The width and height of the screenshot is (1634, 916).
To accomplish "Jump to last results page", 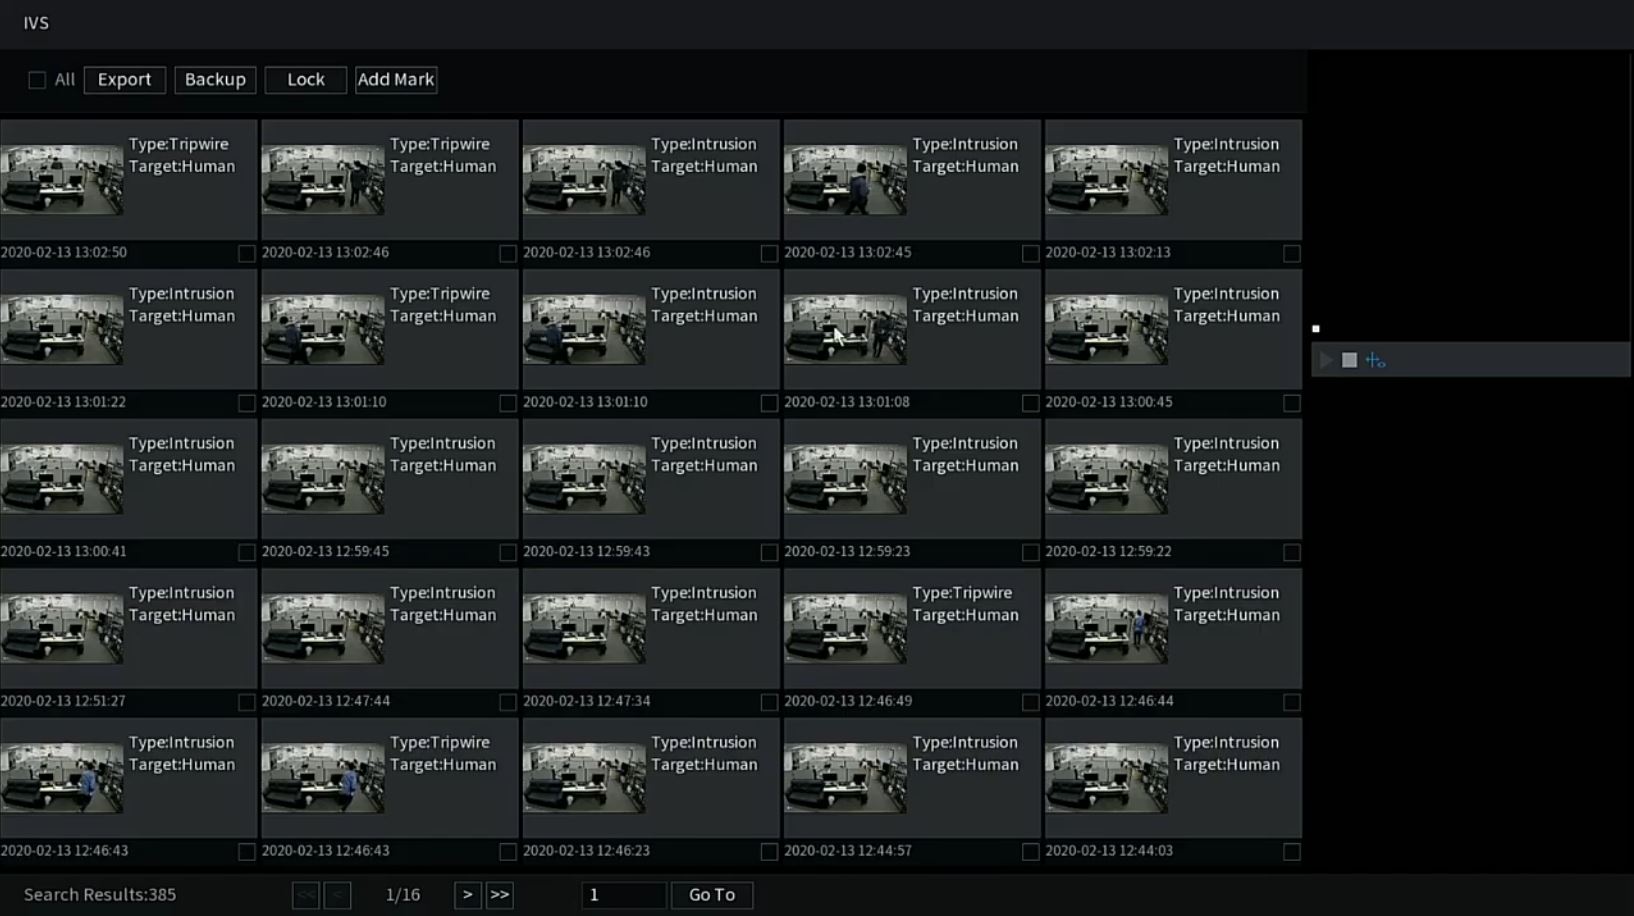I will [x=499, y=895].
